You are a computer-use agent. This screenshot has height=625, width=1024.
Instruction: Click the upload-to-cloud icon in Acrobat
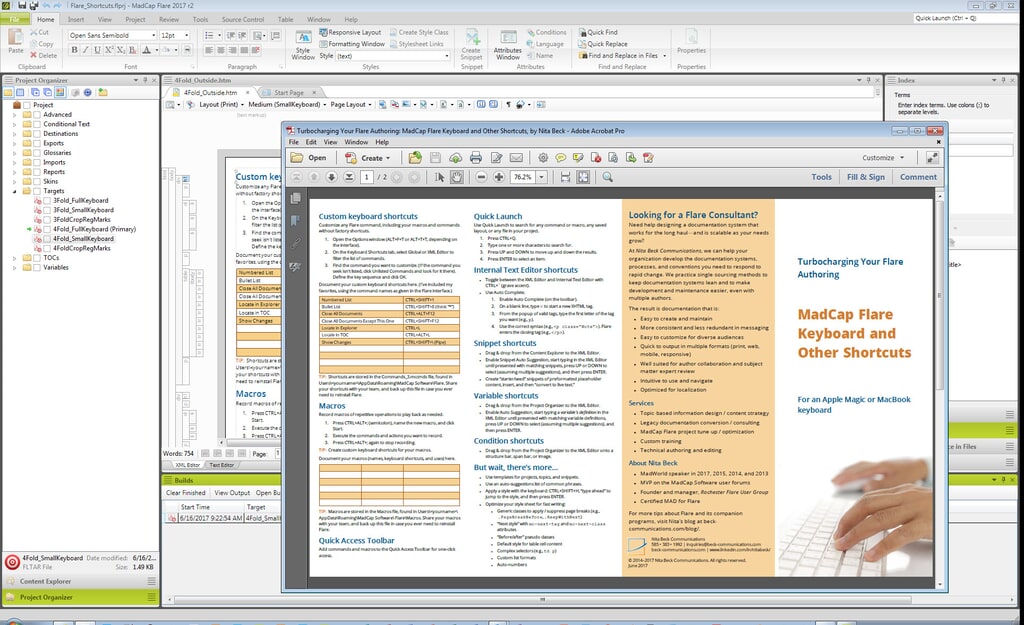(x=455, y=157)
